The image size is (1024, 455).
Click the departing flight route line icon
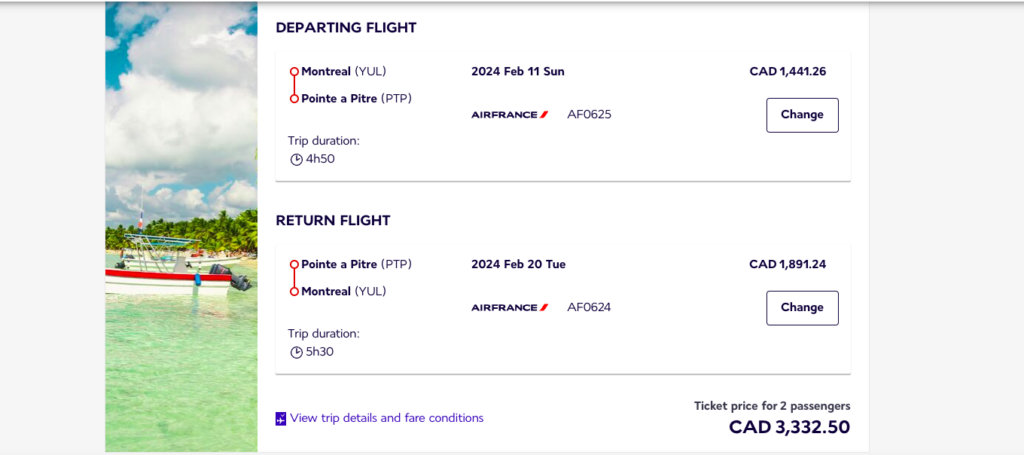point(294,85)
